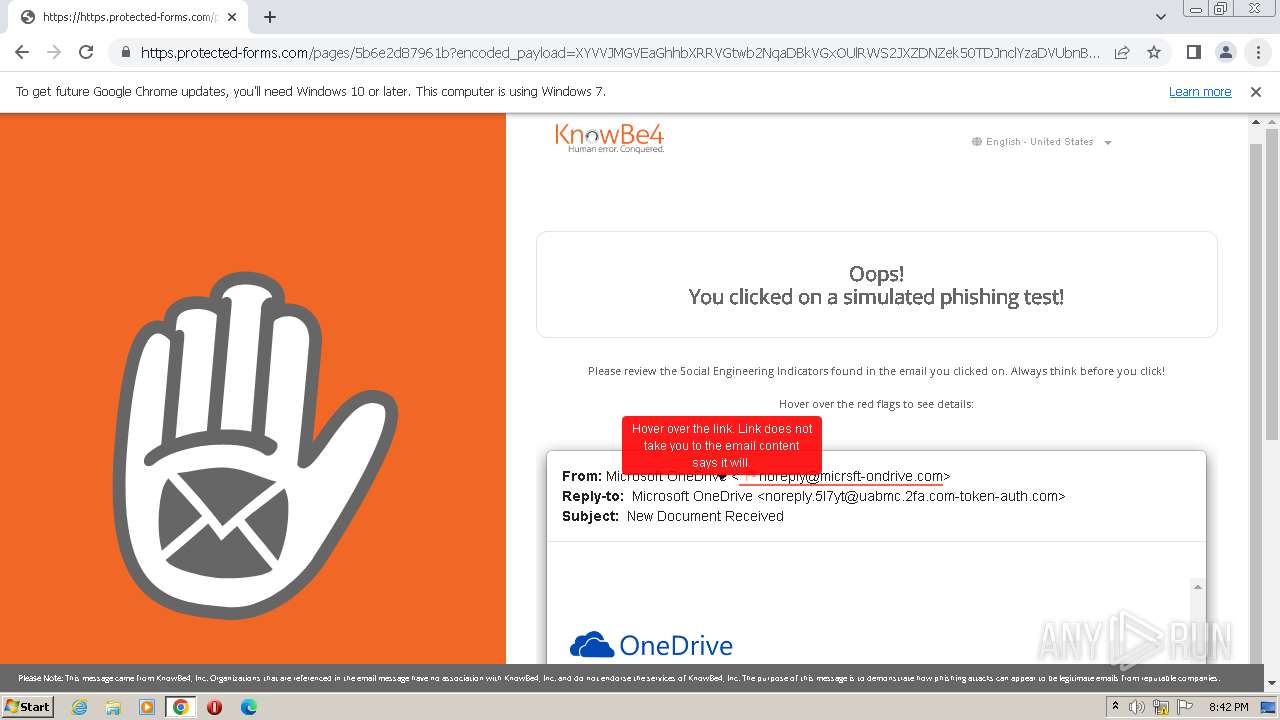The image size is (1280, 720).
Task: Launch Opera from the taskbar
Action: [x=215, y=707]
